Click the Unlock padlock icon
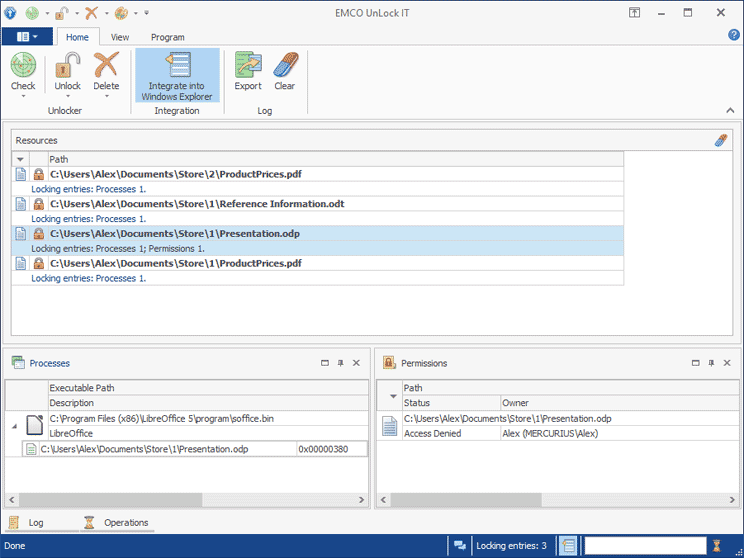 (68, 66)
